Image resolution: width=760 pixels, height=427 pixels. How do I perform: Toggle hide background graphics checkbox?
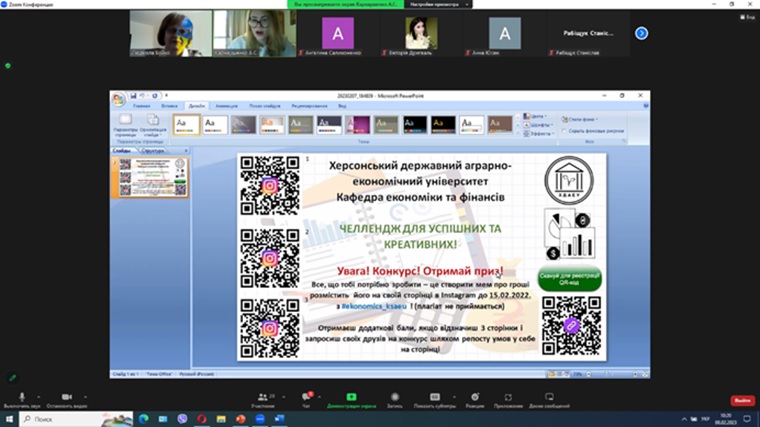tap(564, 131)
